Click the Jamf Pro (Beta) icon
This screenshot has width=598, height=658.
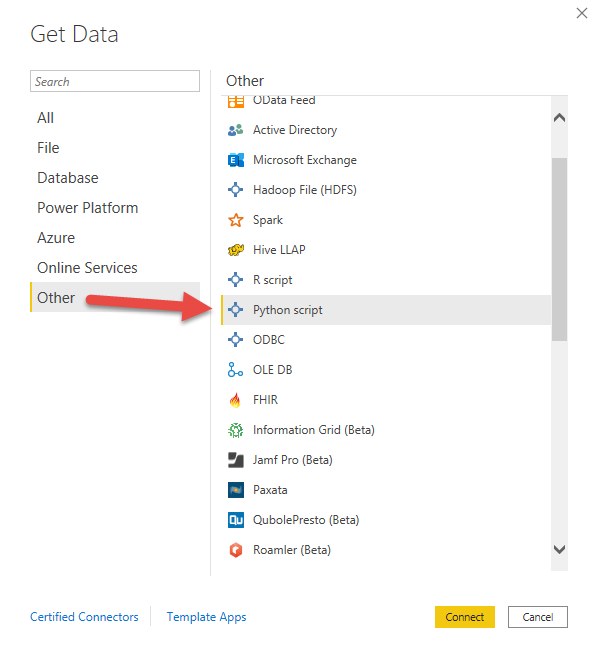[x=235, y=460]
